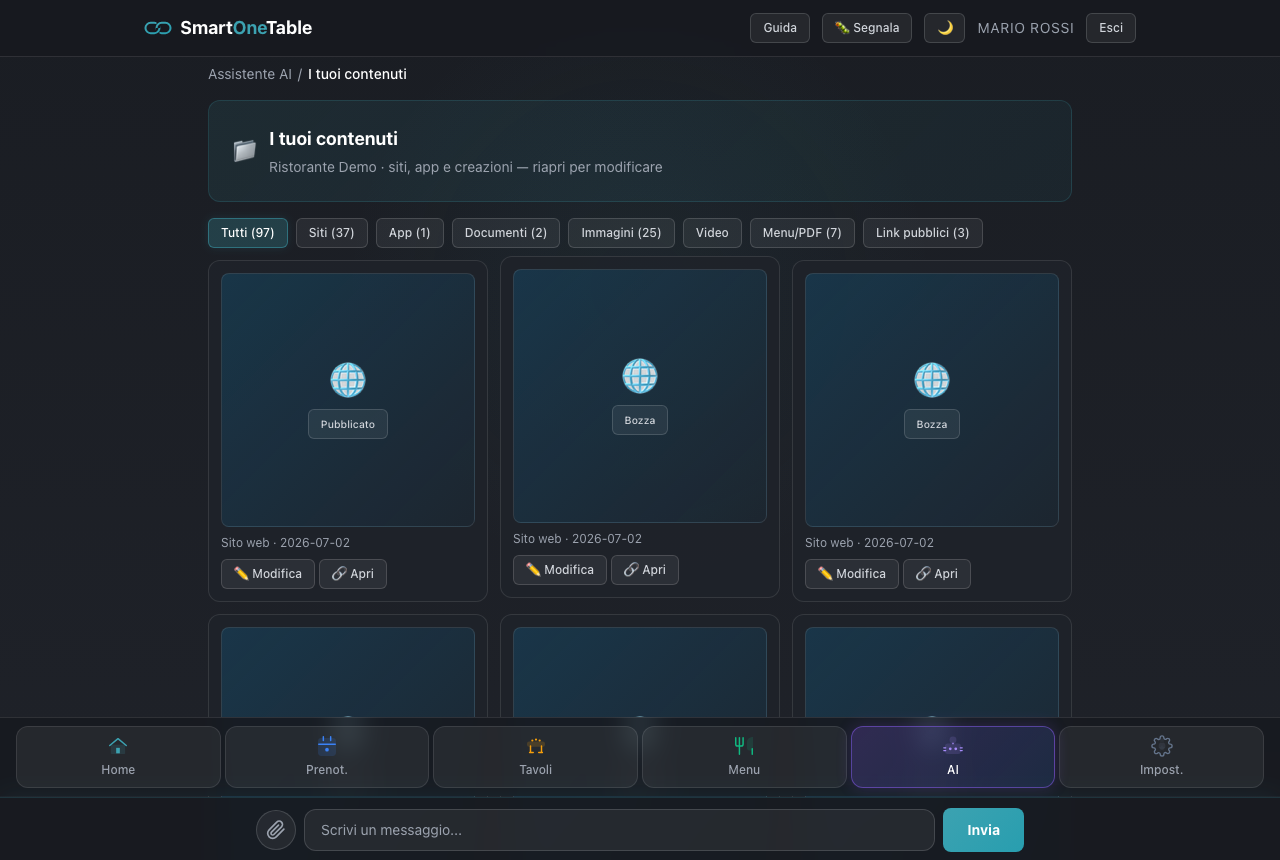The width and height of the screenshot is (1280, 860).
Task: Click the MARIO ROSSI user name
Action: pos(1026,28)
